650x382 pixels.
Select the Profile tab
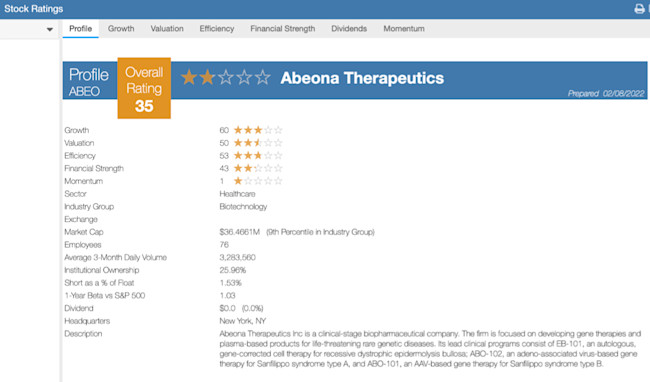click(x=80, y=29)
